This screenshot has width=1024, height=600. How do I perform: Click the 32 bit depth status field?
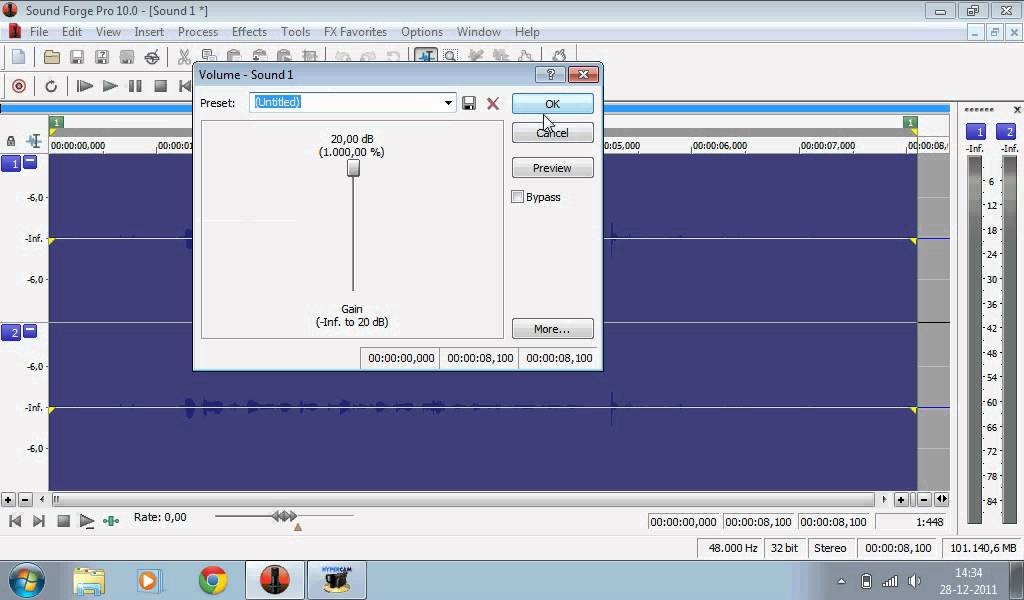click(x=784, y=548)
